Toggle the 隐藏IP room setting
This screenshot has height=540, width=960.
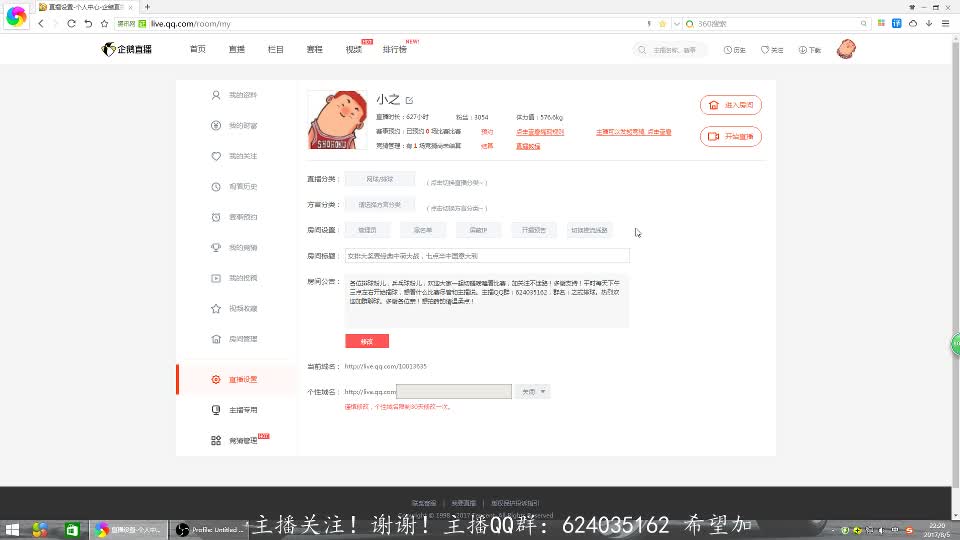click(478, 230)
